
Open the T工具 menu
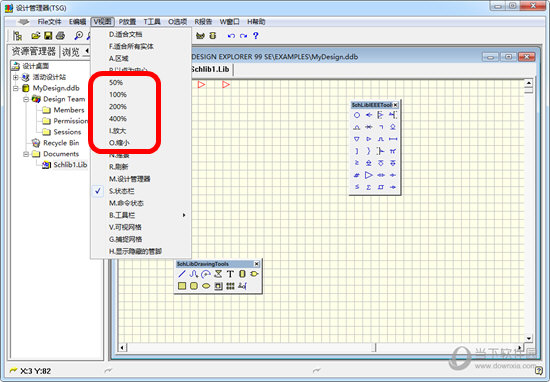coord(152,22)
